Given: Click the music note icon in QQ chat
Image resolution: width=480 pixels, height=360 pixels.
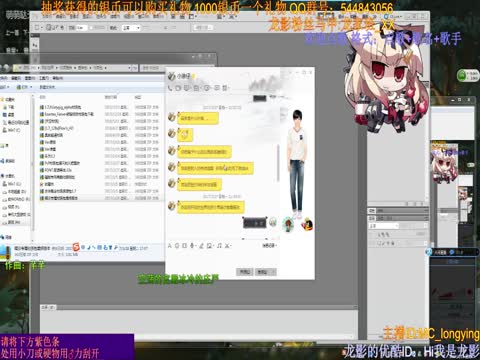Looking at the screenshot, I should click(219, 246).
